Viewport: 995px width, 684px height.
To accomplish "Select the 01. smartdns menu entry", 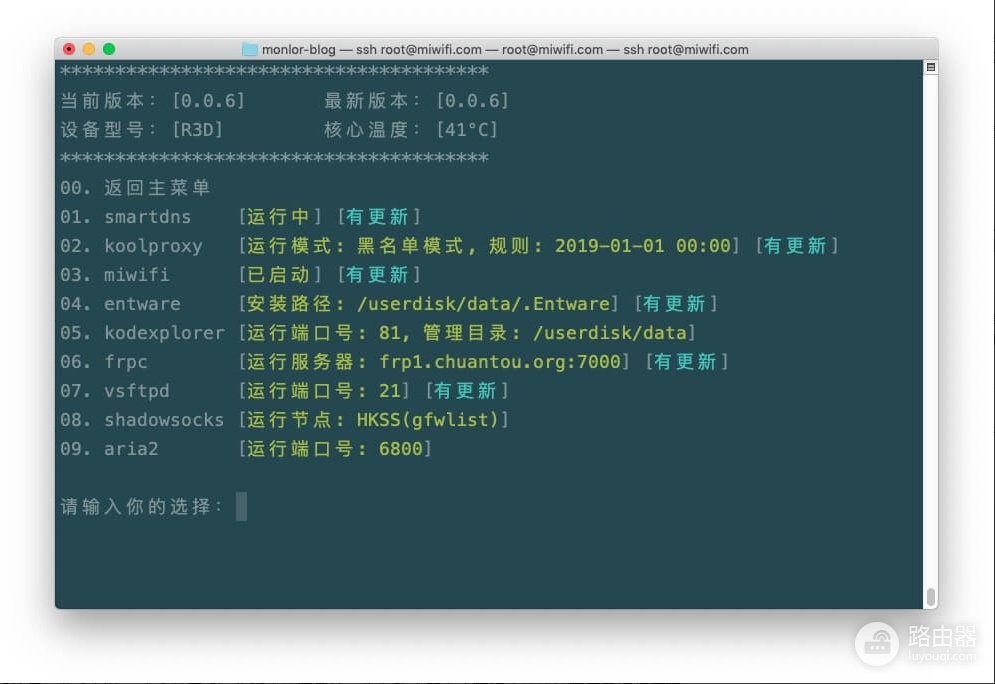I will click(x=126, y=217).
